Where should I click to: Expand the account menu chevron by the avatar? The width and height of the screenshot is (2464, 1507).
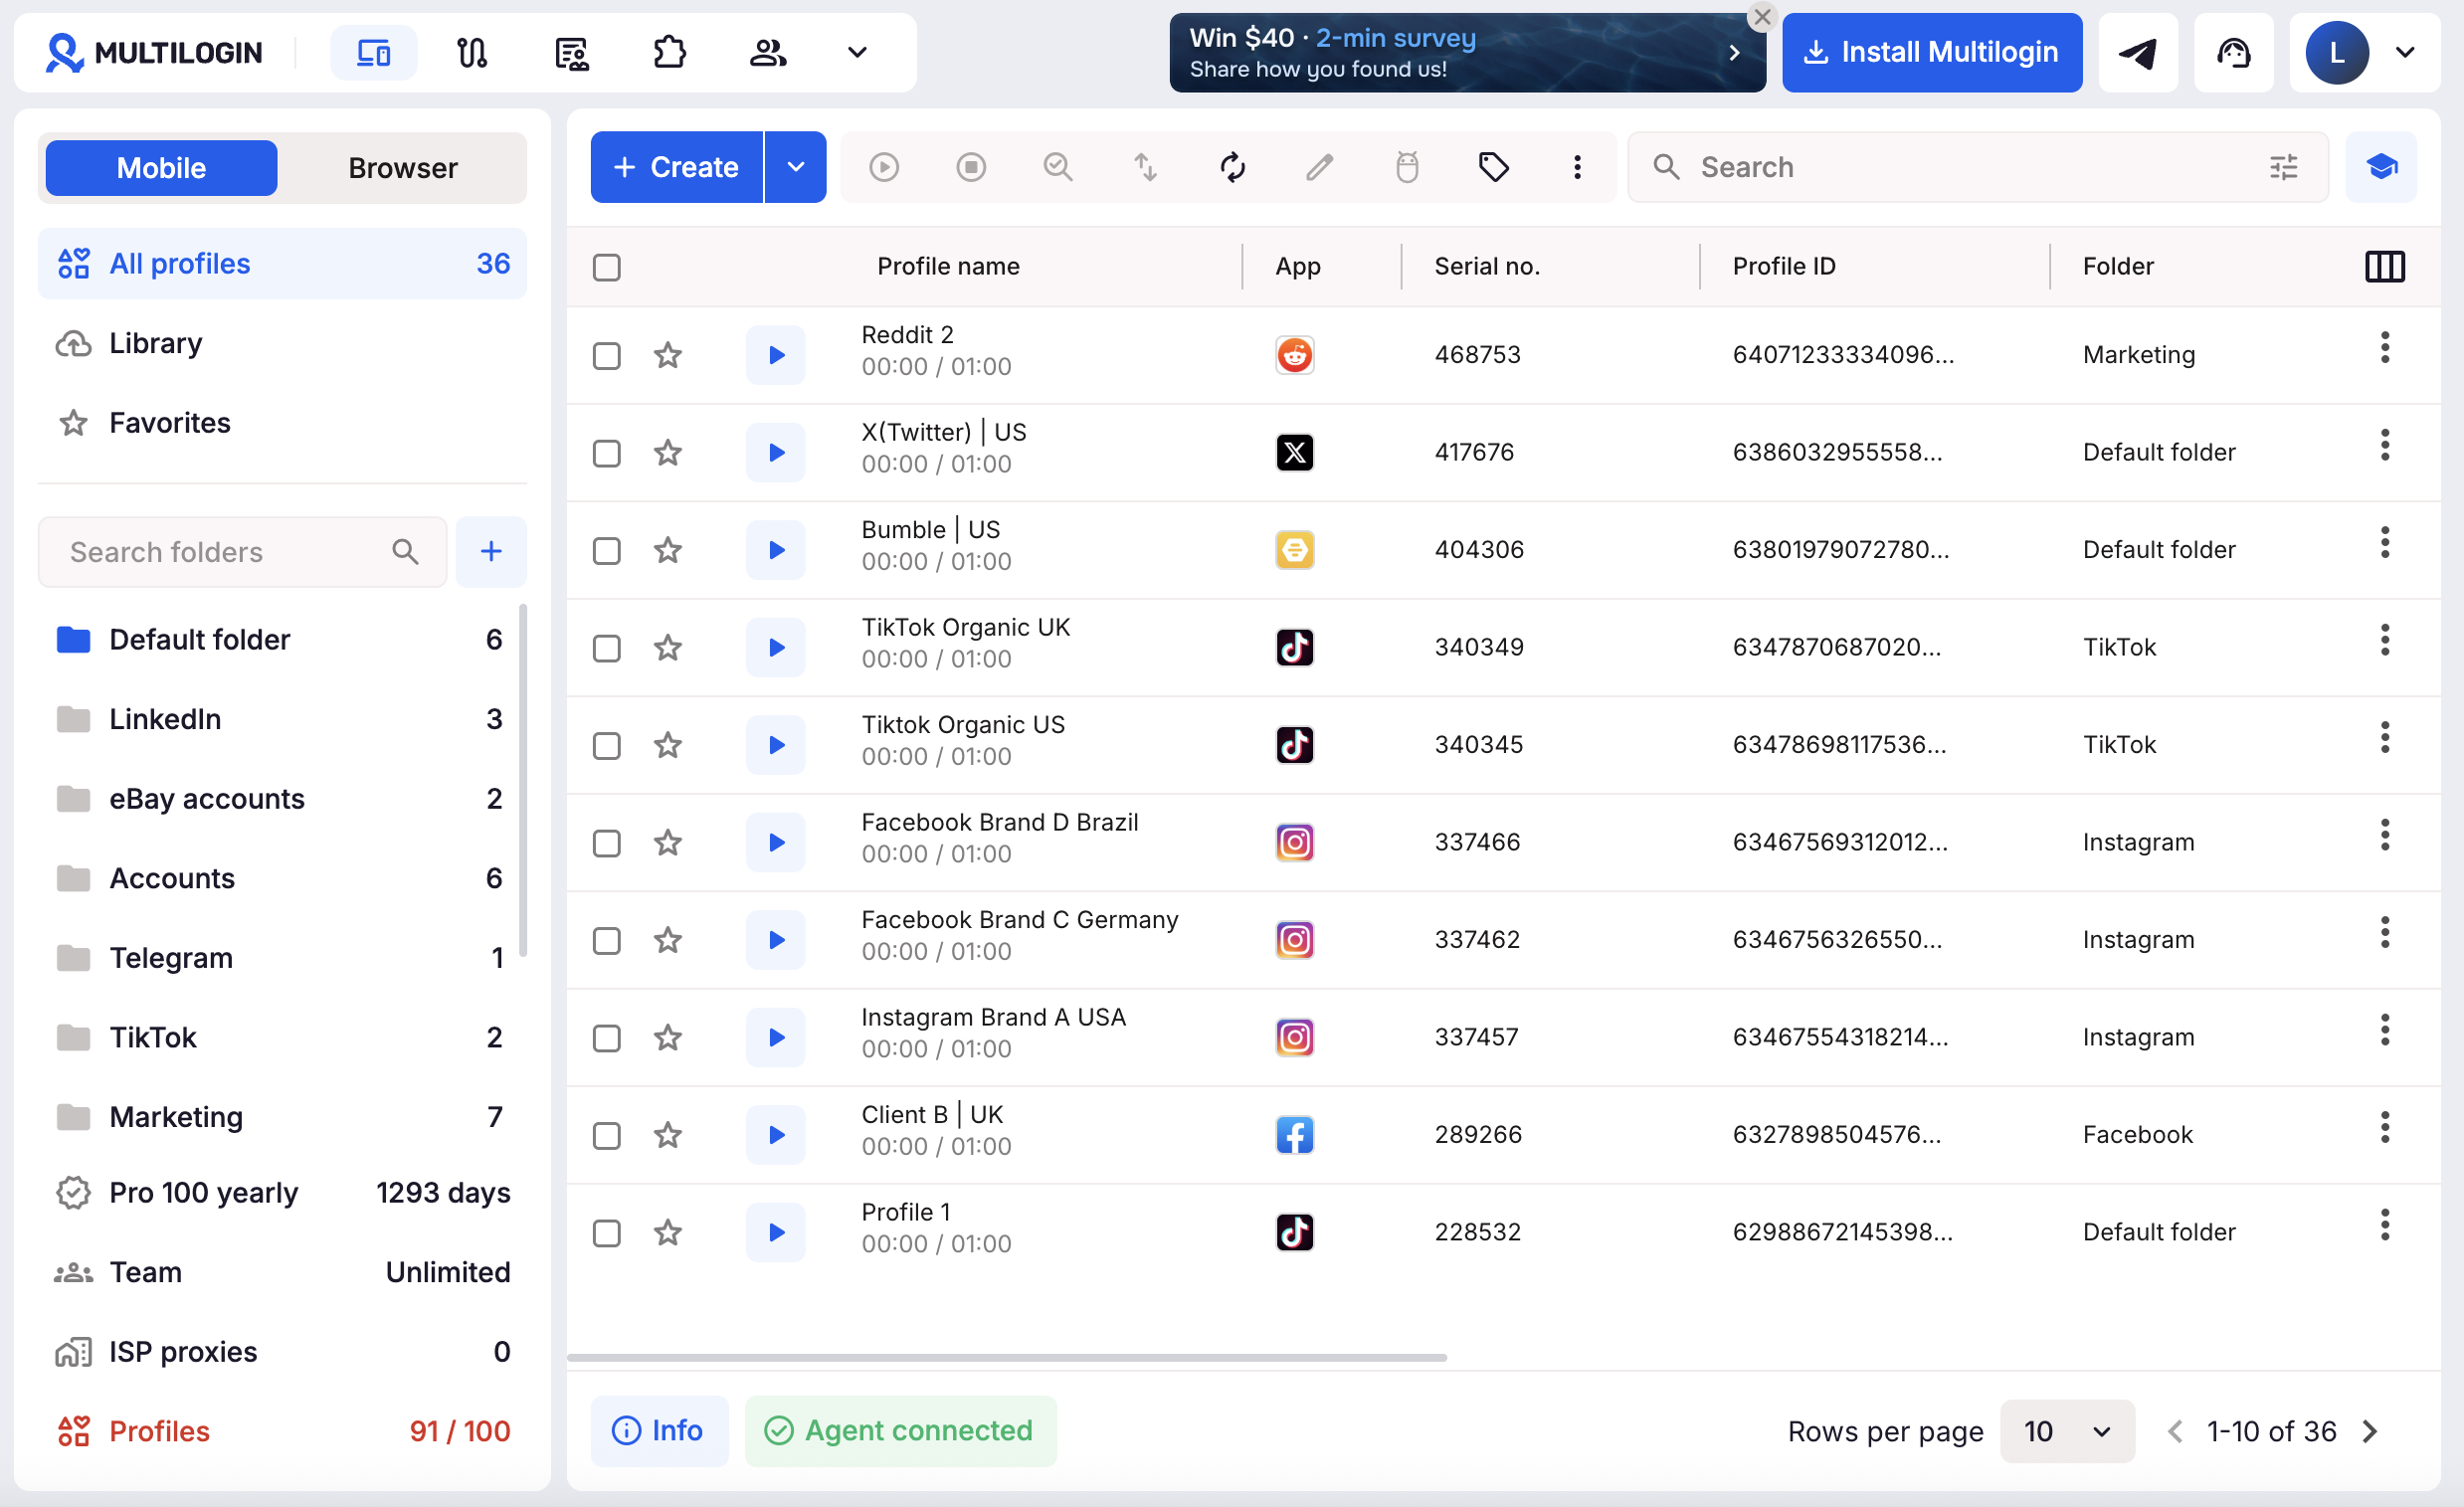2405,52
